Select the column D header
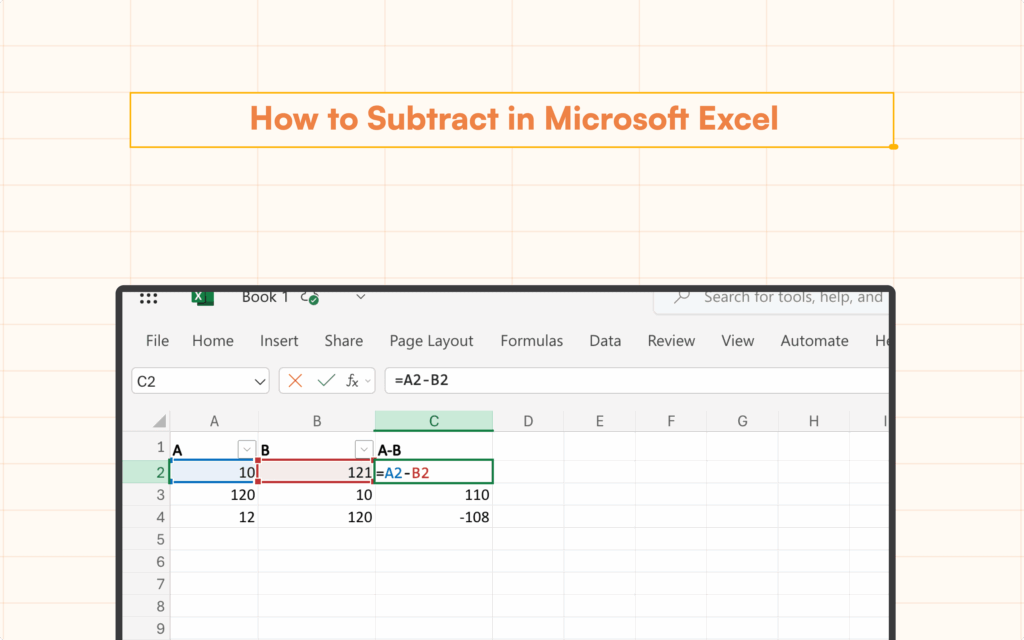Screen dimensions: 1024x640 point(528,422)
